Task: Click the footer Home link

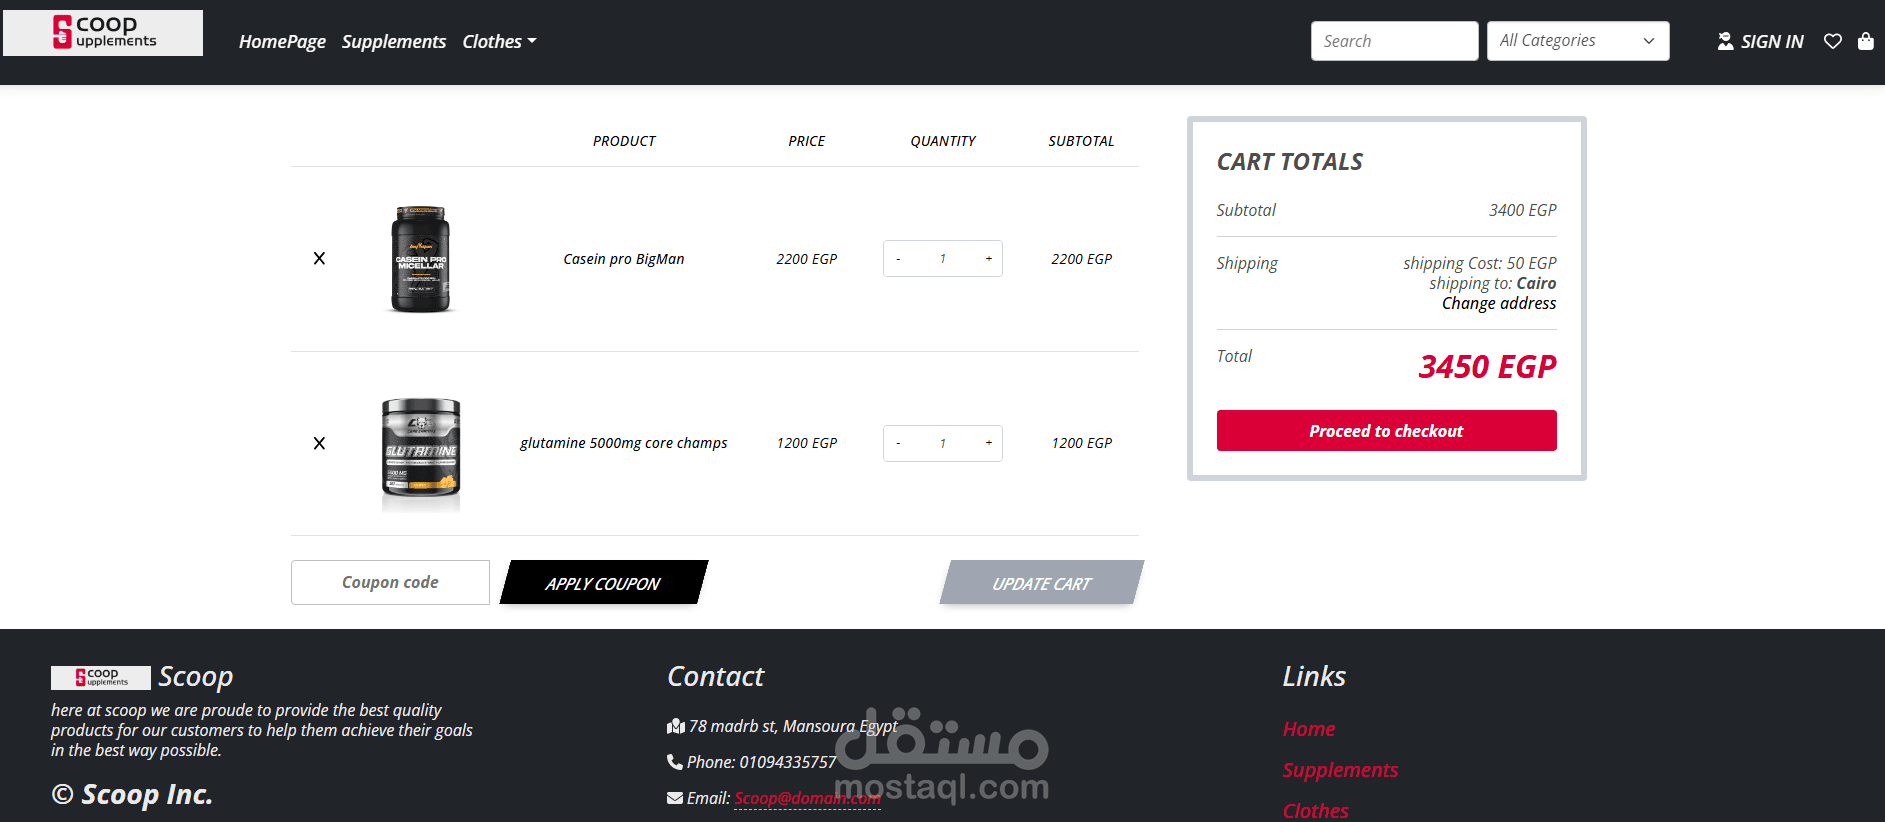Action: click(x=1309, y=729)
